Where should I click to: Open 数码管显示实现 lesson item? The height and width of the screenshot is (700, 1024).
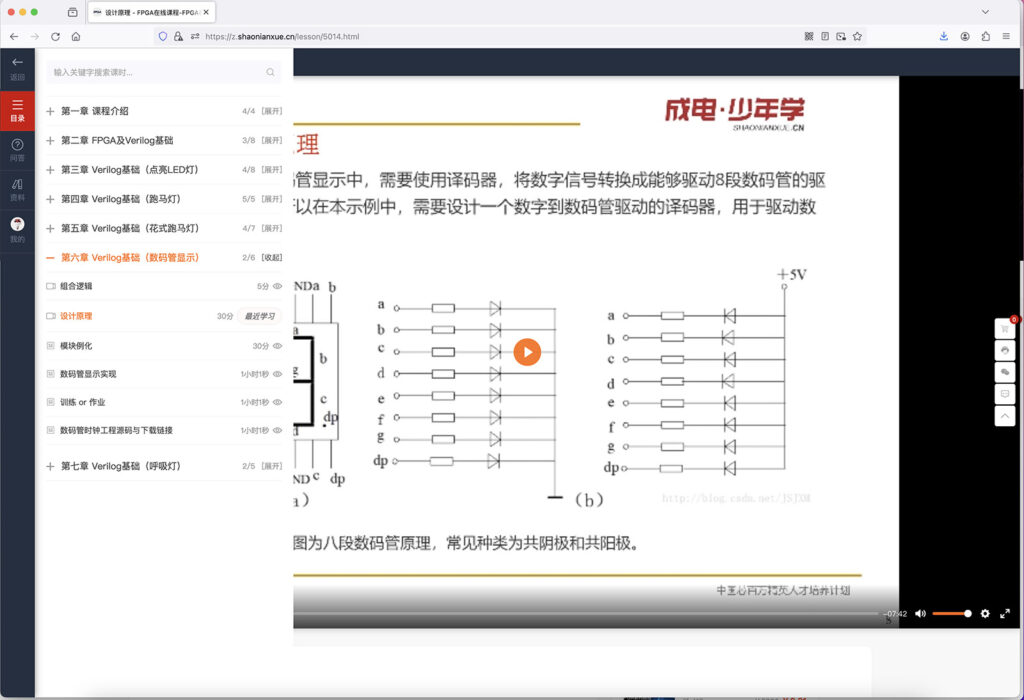[88, 374]
